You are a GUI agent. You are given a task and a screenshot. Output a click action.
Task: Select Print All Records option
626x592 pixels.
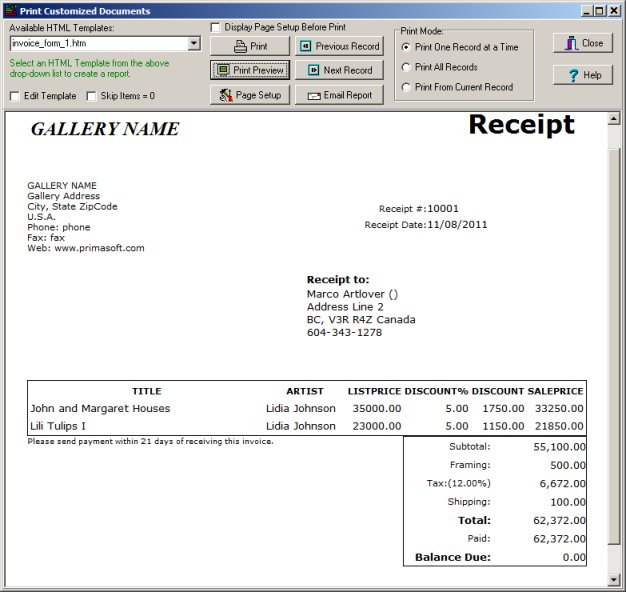406,67
